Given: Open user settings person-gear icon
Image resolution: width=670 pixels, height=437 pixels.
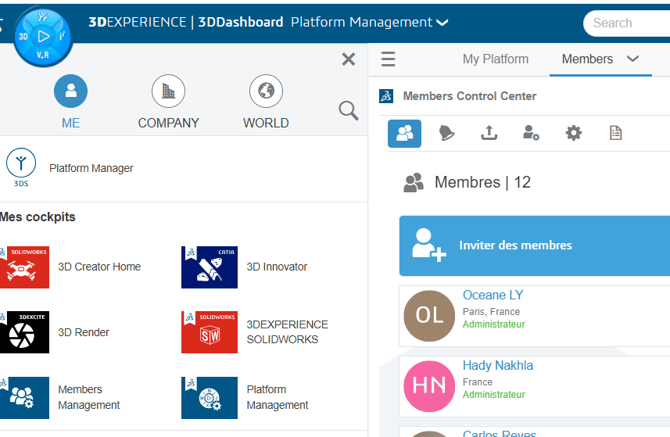Looking at the screenshot, I should [531, 133].
